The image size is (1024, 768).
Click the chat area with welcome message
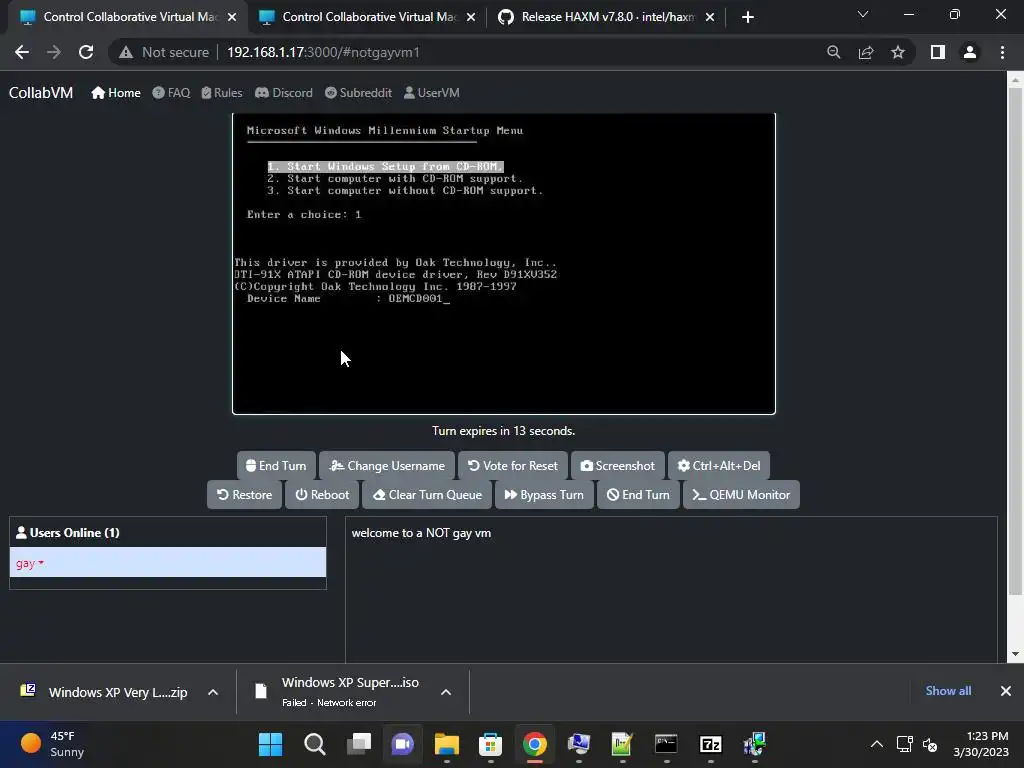pos(671,590)
